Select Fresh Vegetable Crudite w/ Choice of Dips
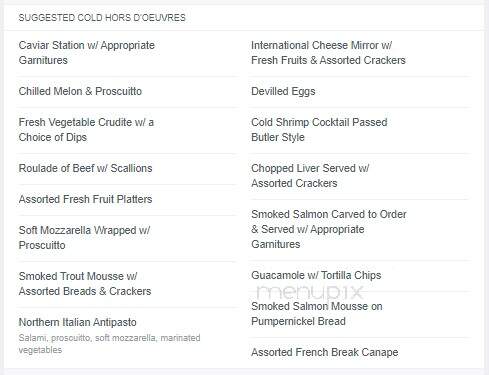Viewport: 489px width, 375px height. (x=86, y=130)
